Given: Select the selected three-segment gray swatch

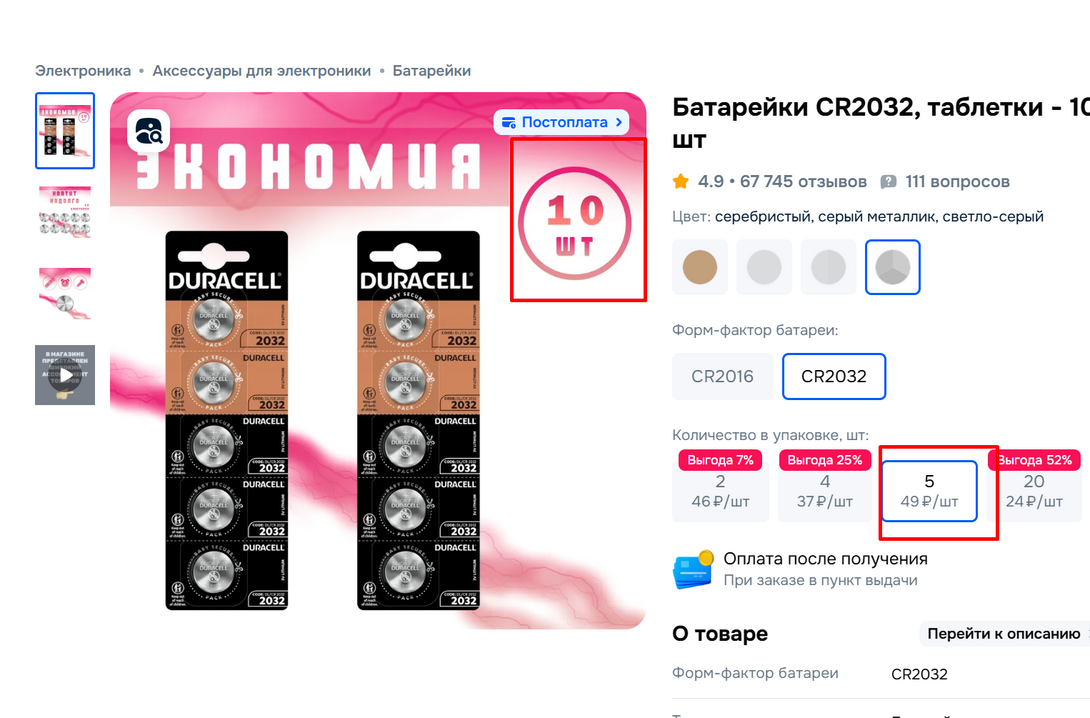Looking at the screenshot, I should coord(893,267).
